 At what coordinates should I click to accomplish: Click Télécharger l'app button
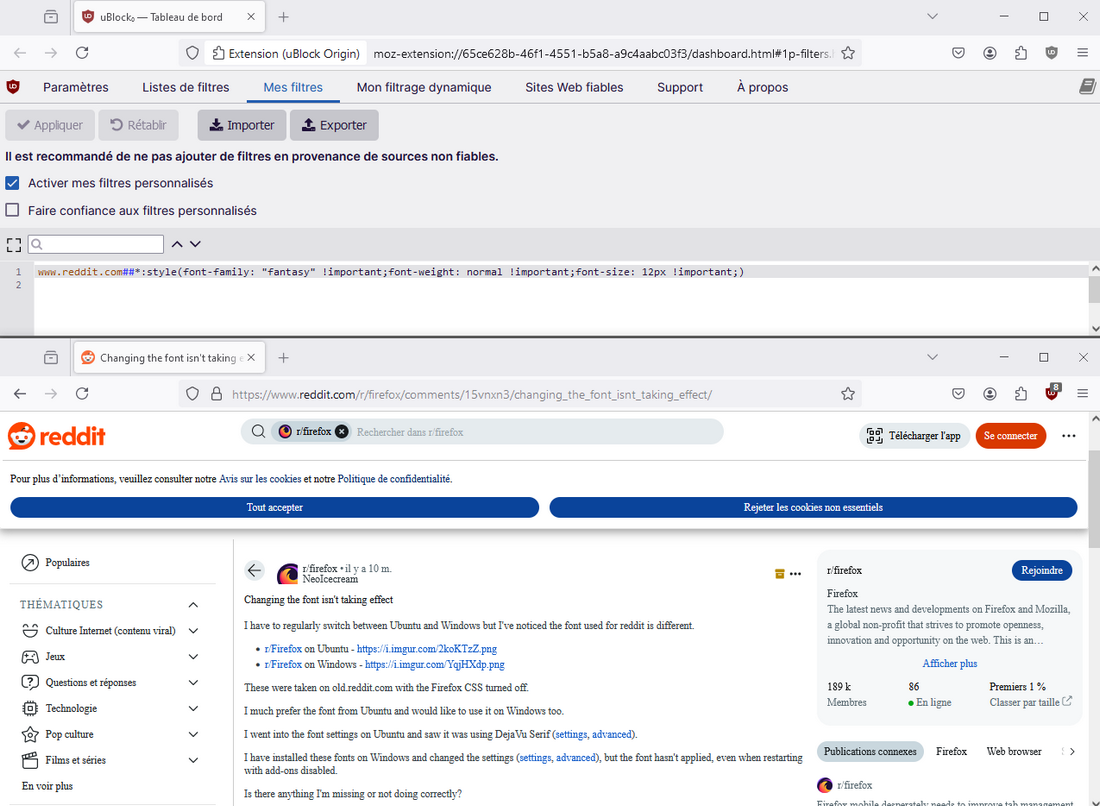pyautogui.click(x=914, y=436)
